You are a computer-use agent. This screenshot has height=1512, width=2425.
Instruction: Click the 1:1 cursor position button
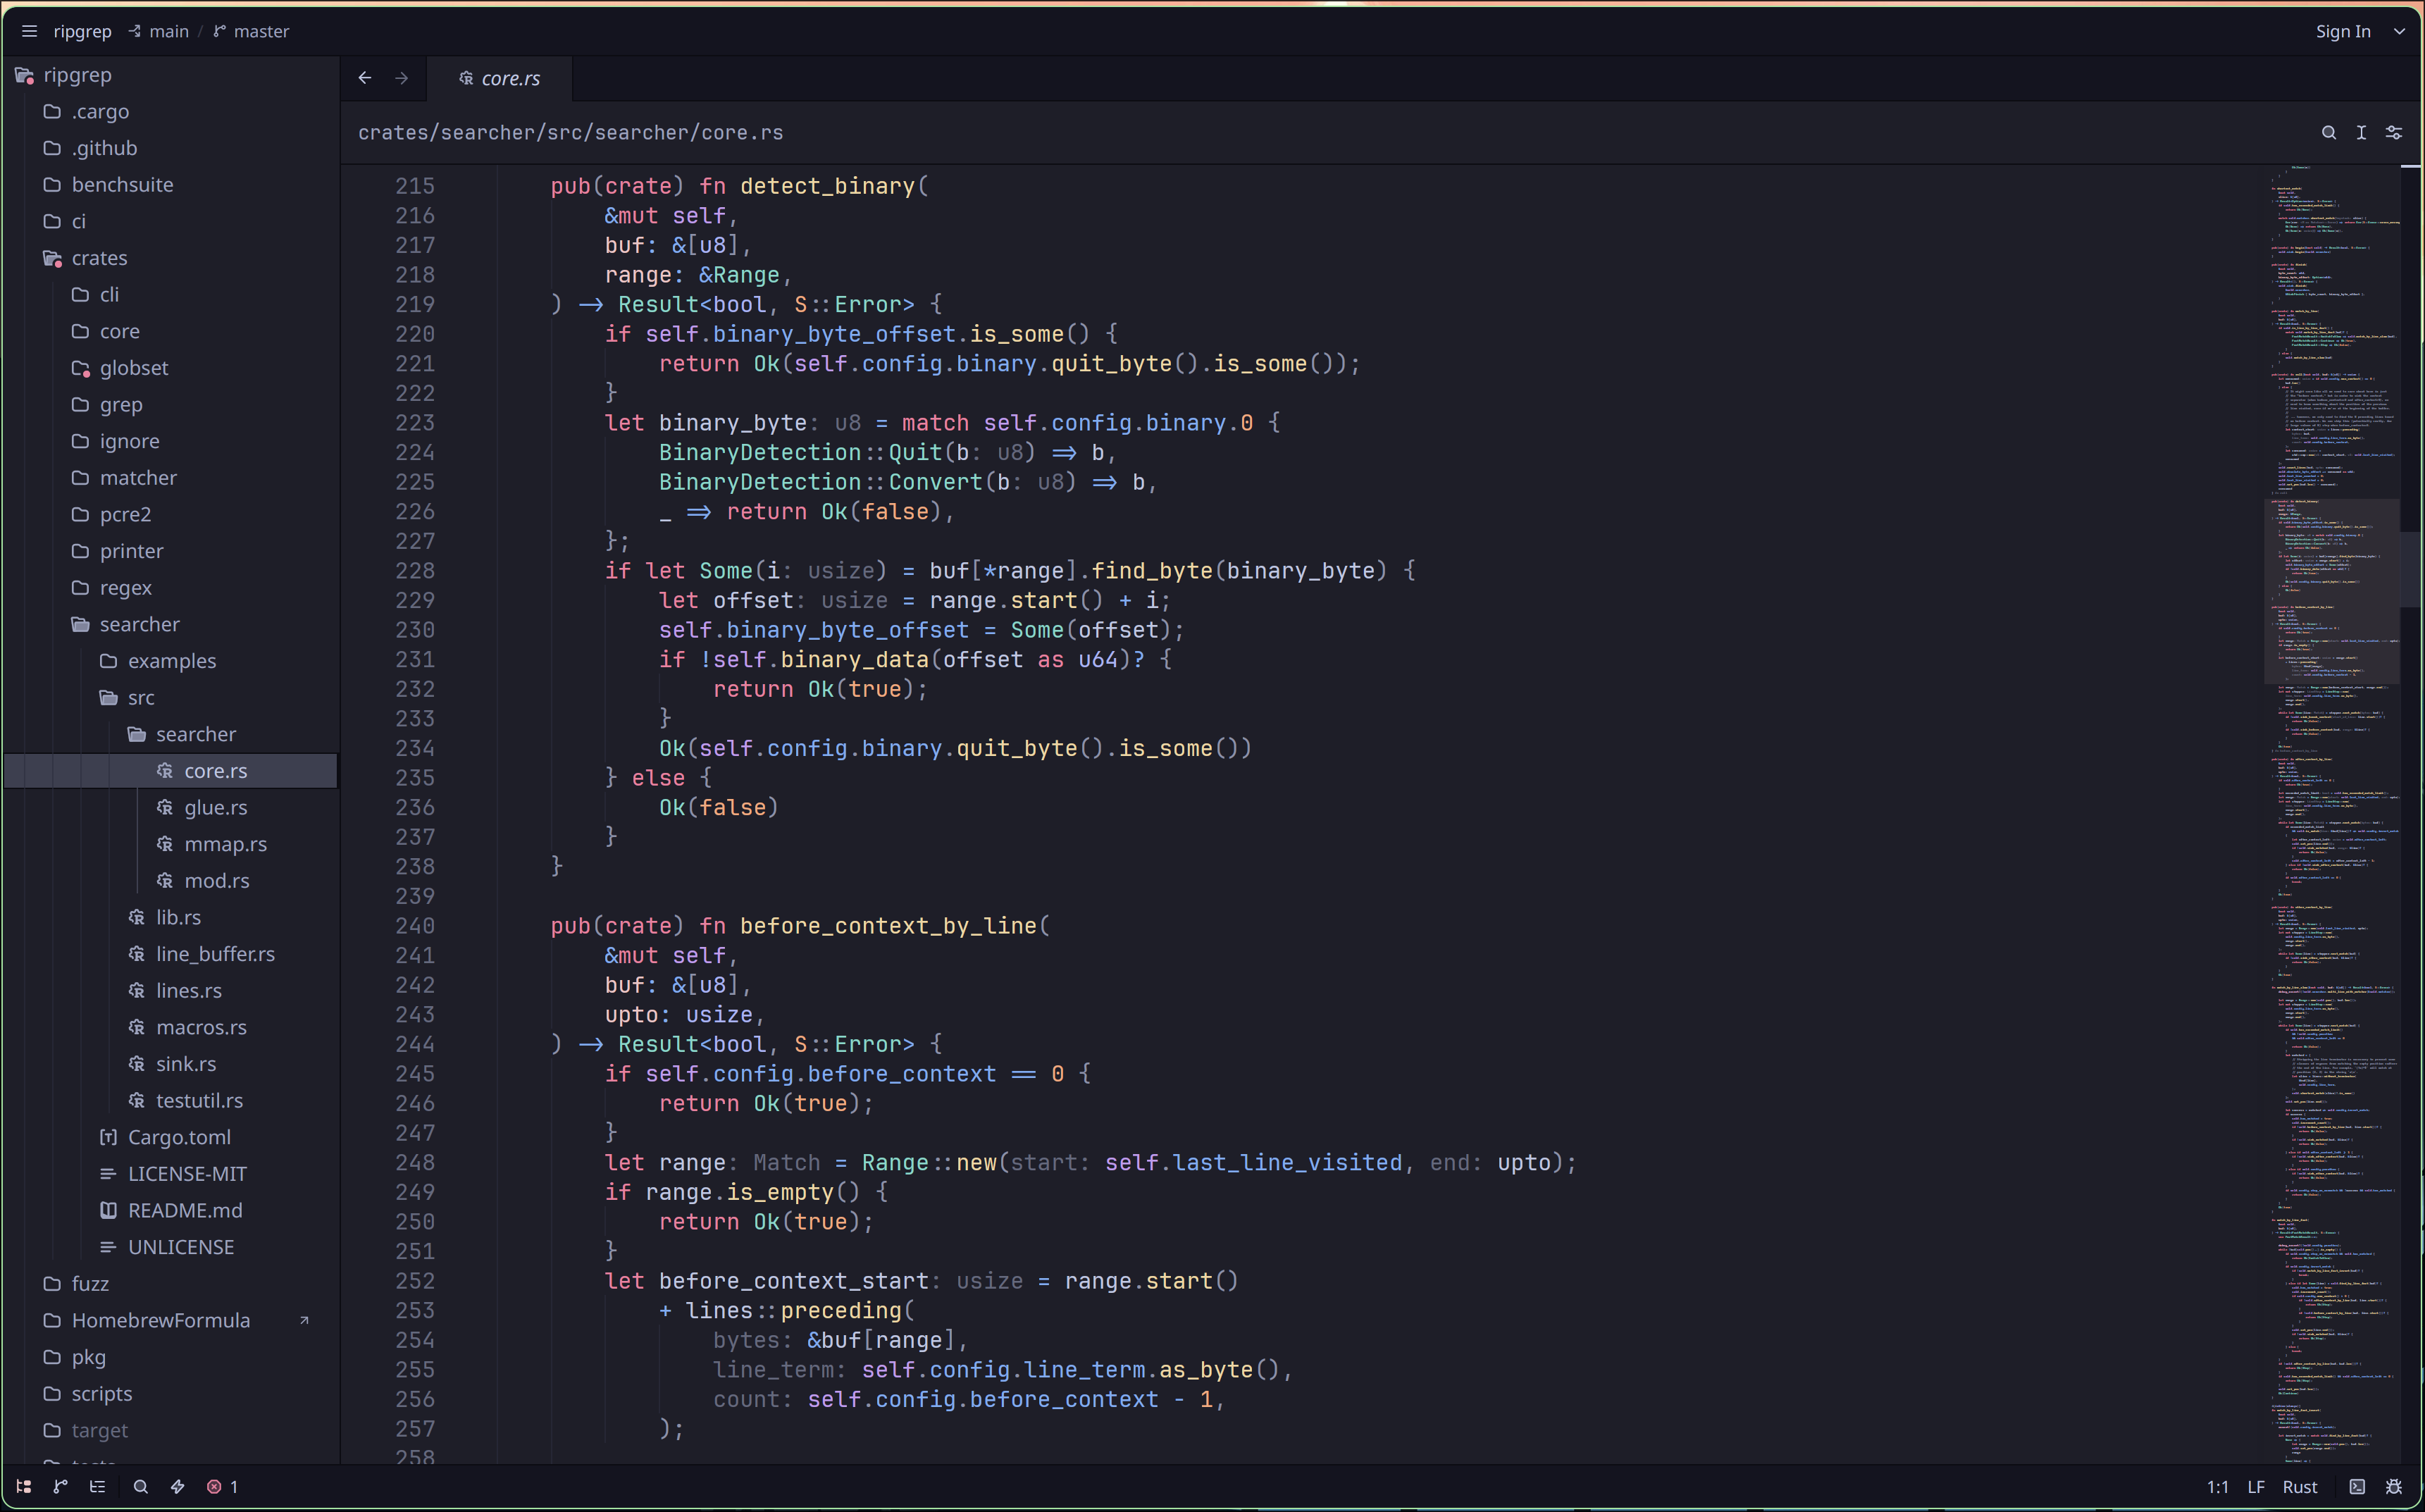click(x=2217, y=1486)
